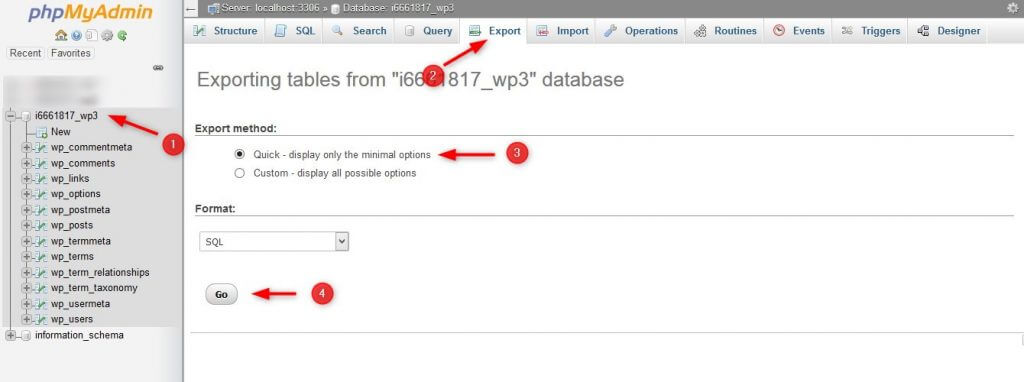Open the Events tab
Image resolution: width=1024 pixels, height=382 pixels.
point(799,31)
